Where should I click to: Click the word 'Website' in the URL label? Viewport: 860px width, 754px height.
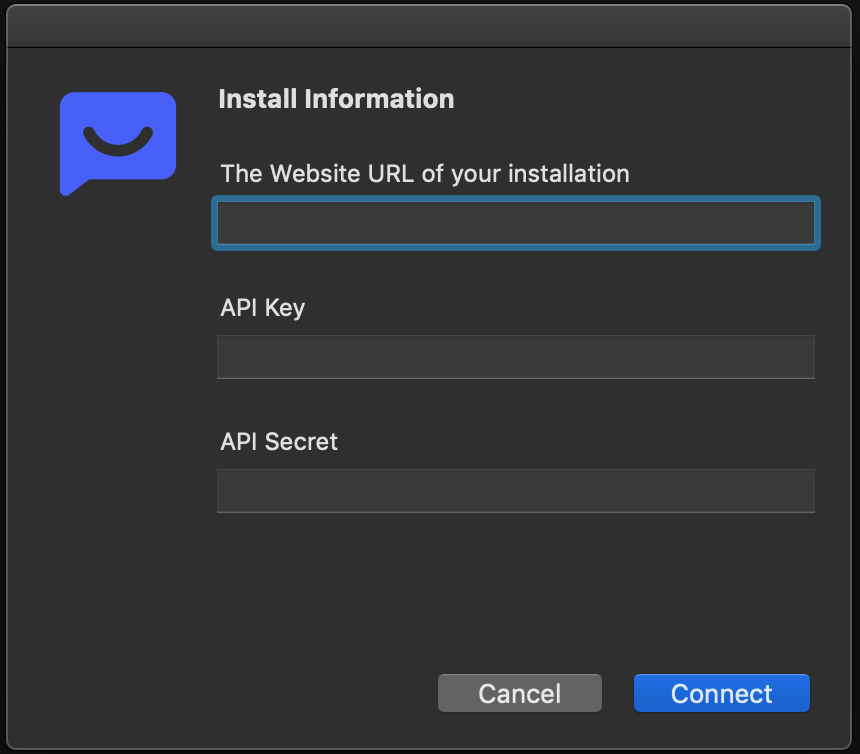(x=314, y=174)
